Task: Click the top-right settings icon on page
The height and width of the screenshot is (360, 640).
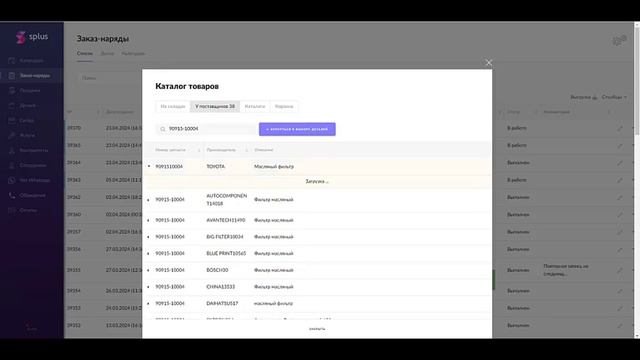Action: tap(619, 40)
